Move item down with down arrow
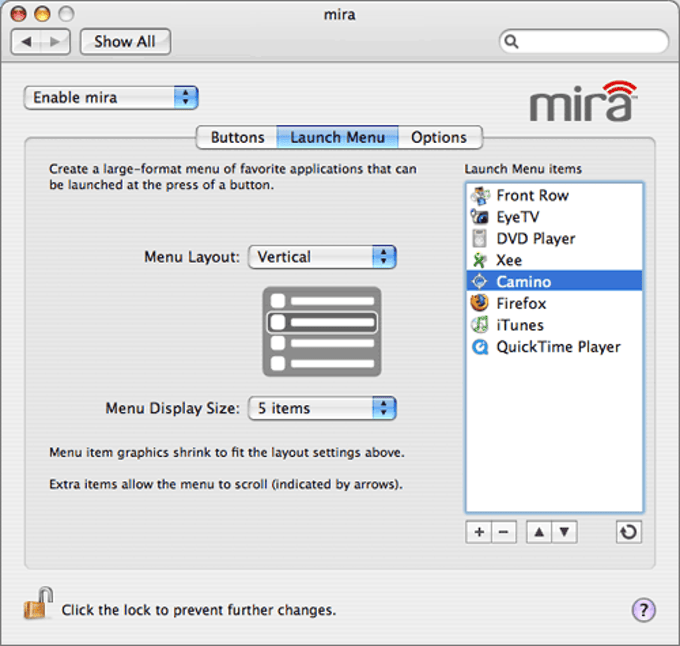Viewport: 680px width, 646px height. 564,532
